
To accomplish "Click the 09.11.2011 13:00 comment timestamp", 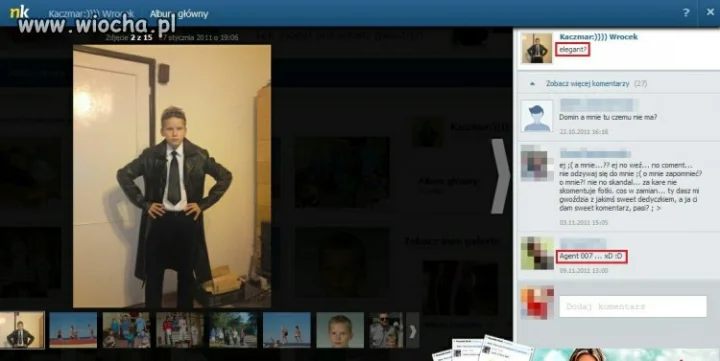I will tap(584, 271).
